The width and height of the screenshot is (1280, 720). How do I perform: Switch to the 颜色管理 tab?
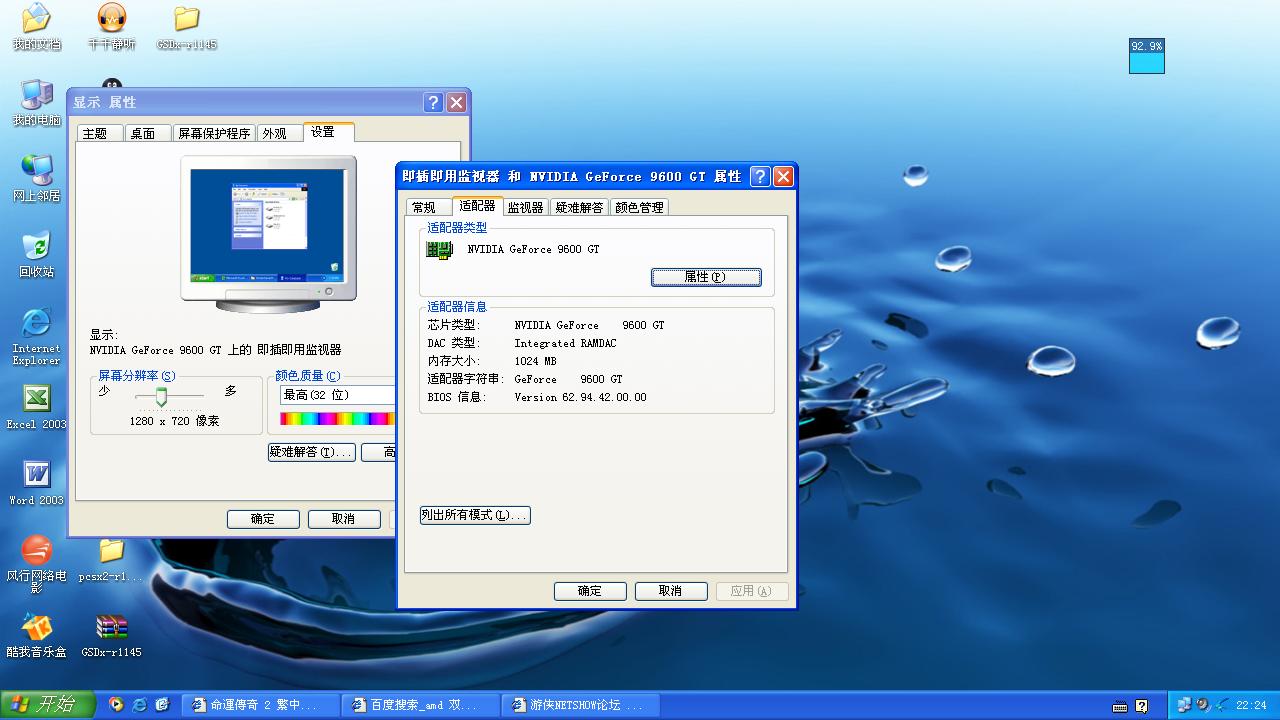(639, 207)
